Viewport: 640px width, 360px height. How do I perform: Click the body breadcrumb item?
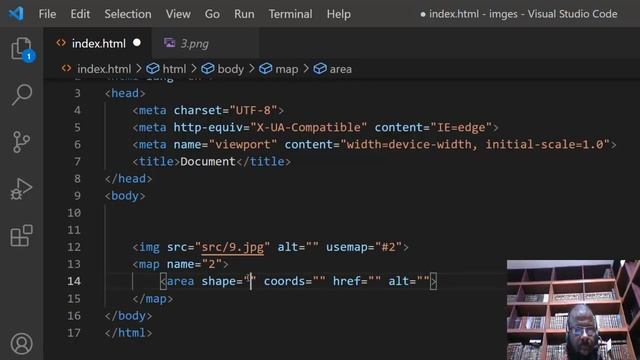230,69
